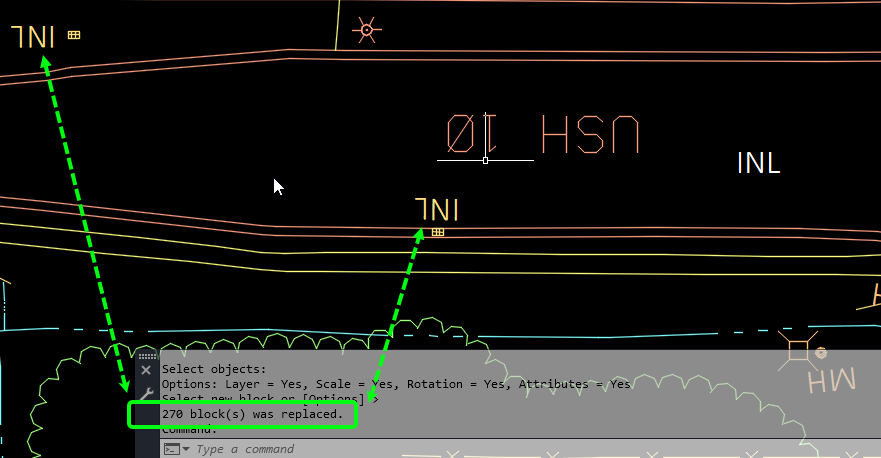Click the command prompt icon
This screenshot has height=458, width=881.
(x=170, y=449)
